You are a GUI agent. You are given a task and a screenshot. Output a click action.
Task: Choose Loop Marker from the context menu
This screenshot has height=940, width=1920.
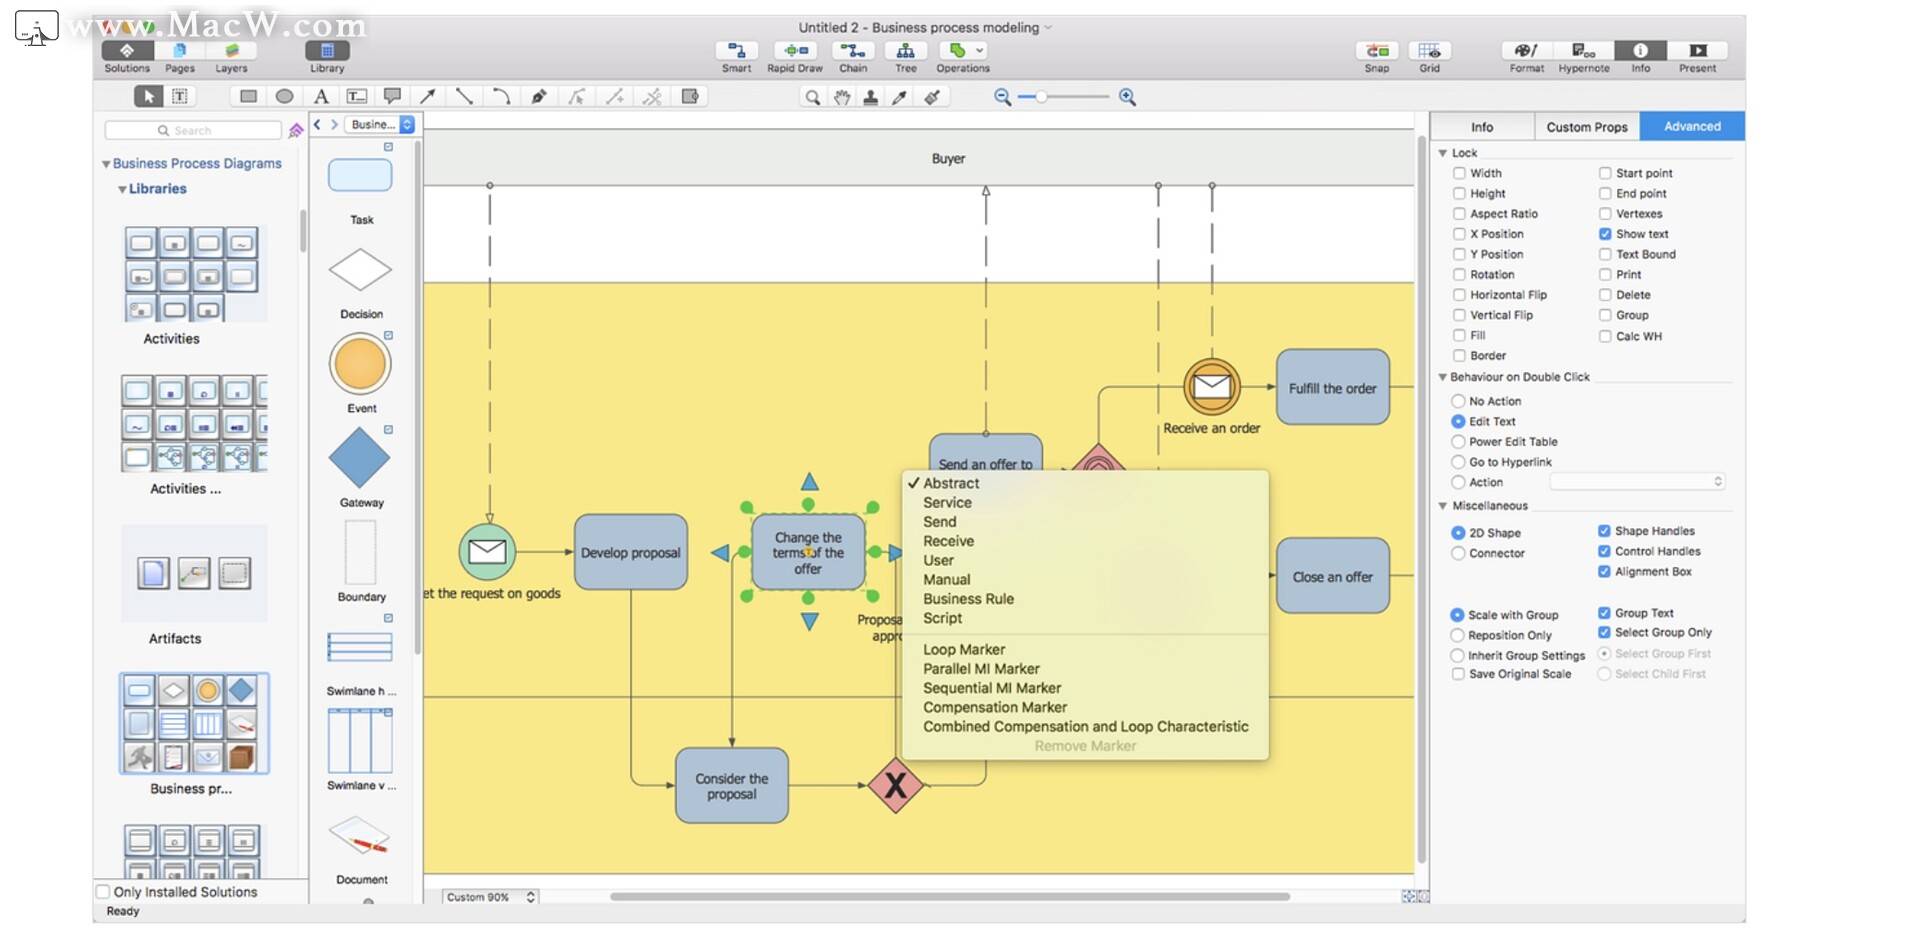click(x=963, y=648)
